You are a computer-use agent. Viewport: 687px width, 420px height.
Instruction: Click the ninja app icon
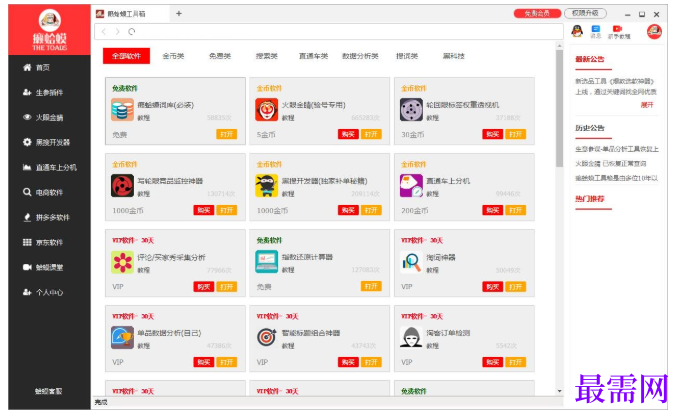(x=266, y=186)
